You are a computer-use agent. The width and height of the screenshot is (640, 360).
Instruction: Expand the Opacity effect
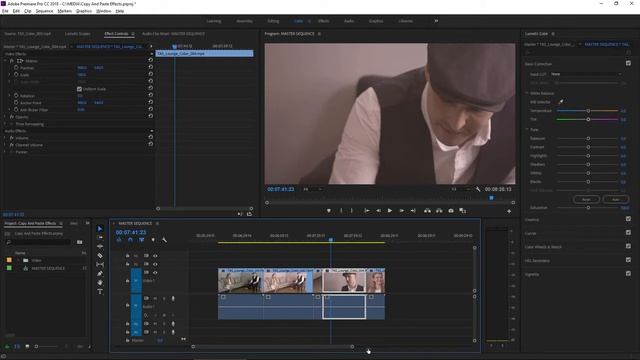[5, 117]
